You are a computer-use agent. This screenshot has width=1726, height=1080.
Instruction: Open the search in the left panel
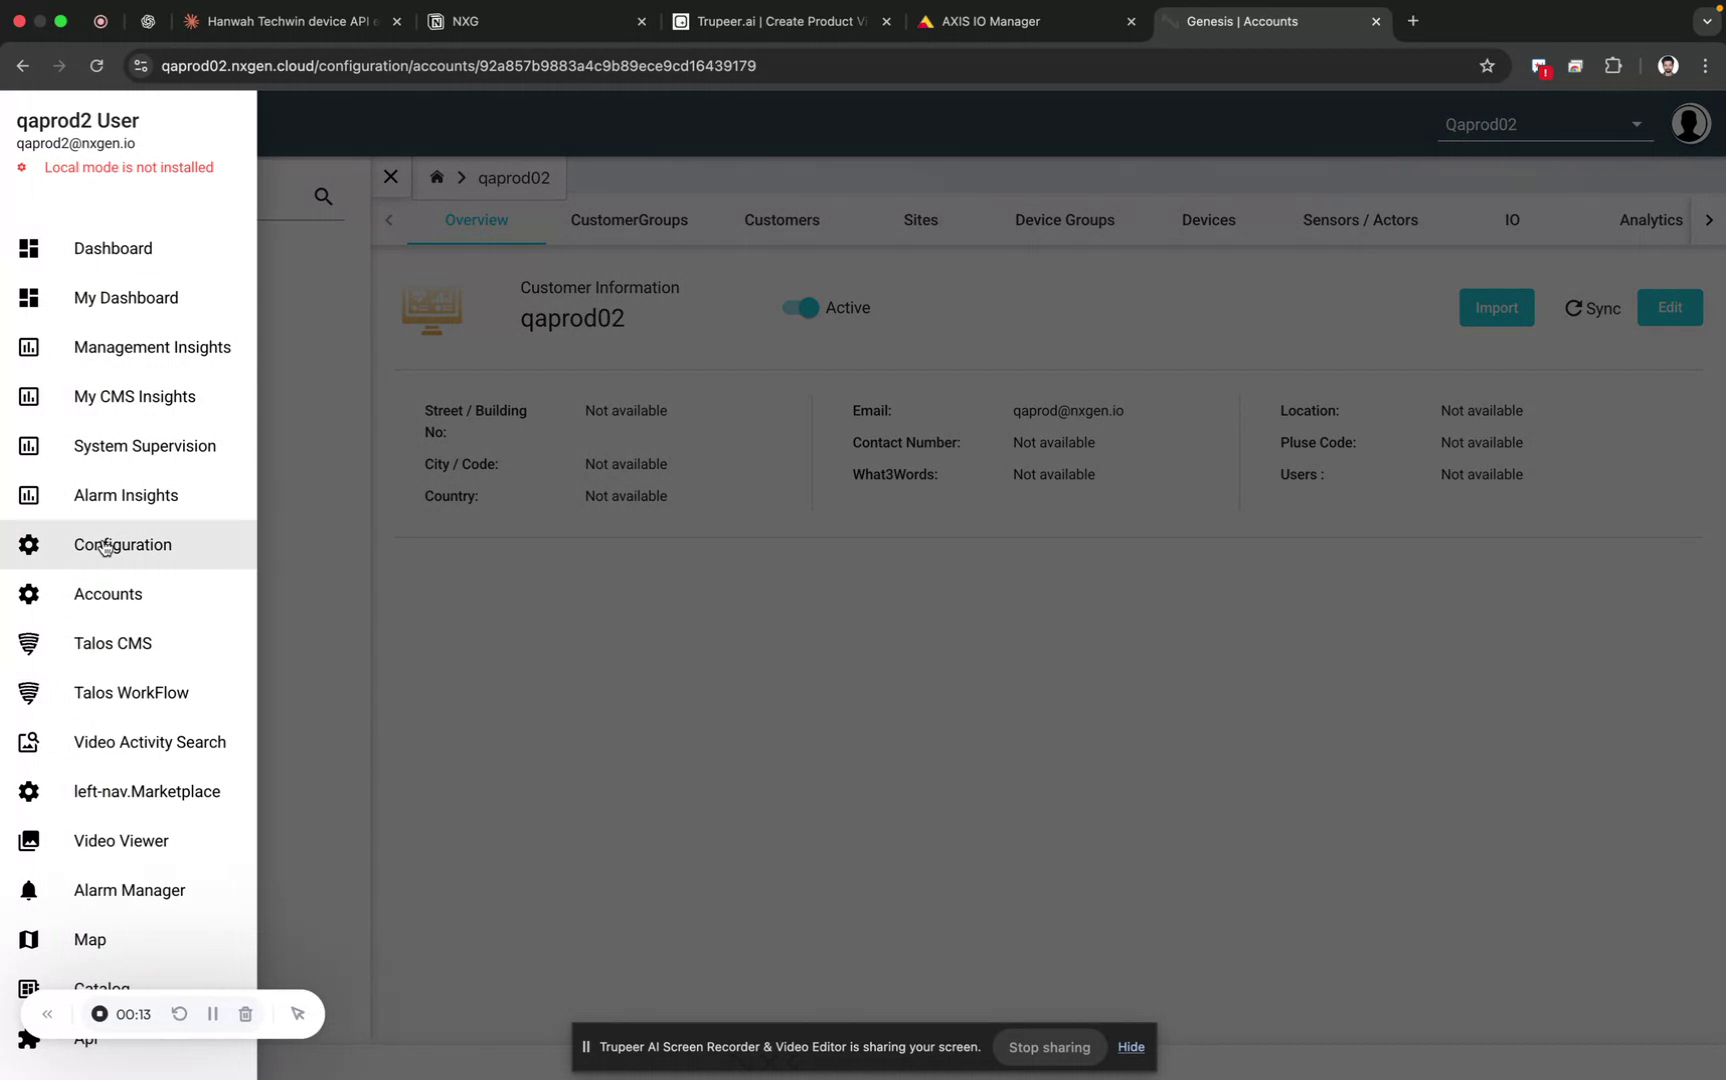[x=322, y=196]
